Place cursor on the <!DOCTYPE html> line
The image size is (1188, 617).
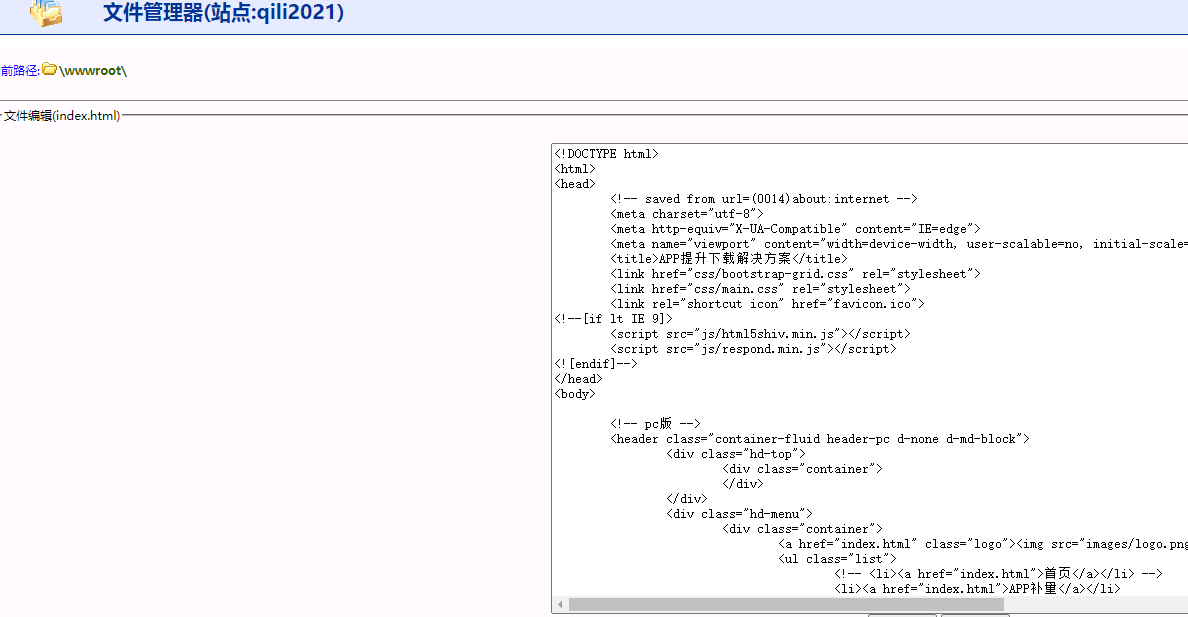coord(606,154)
